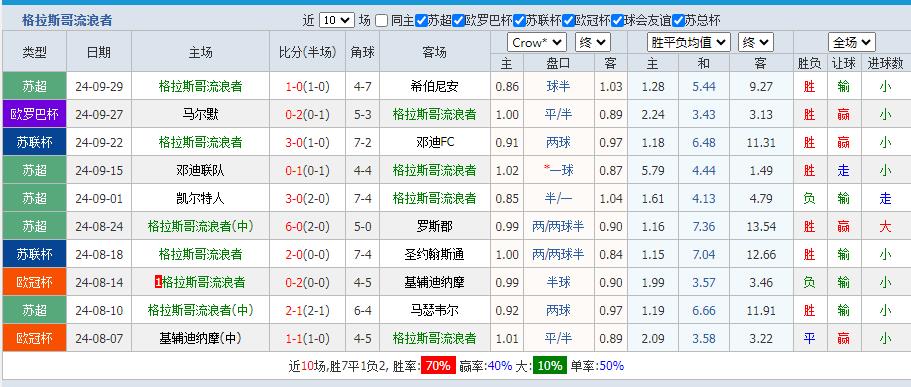
Task: Click 希伯尼安 away team
Action: [435, 87]
